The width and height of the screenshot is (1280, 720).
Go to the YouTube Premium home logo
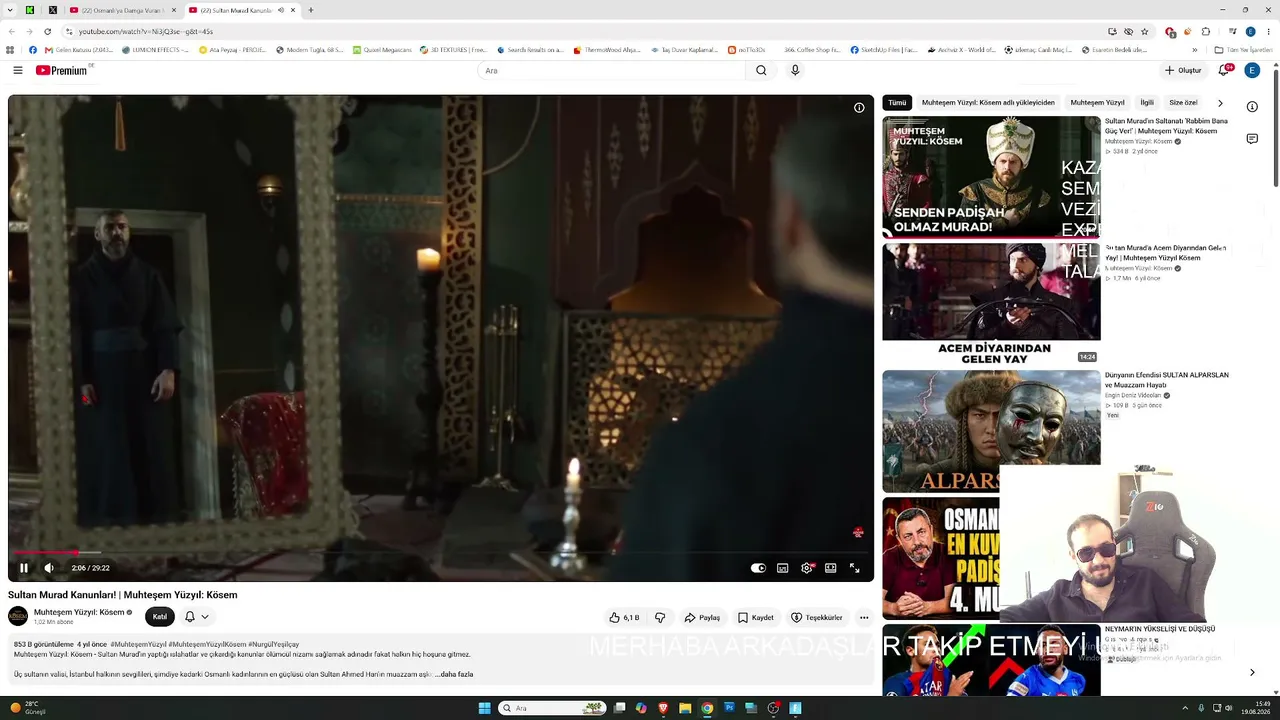click(62, 70)
